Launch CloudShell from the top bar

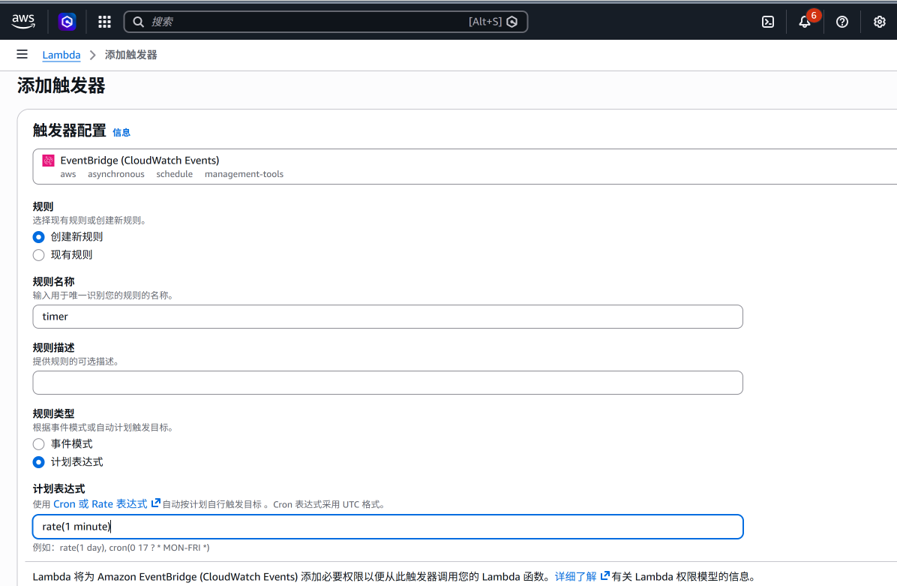768,22
